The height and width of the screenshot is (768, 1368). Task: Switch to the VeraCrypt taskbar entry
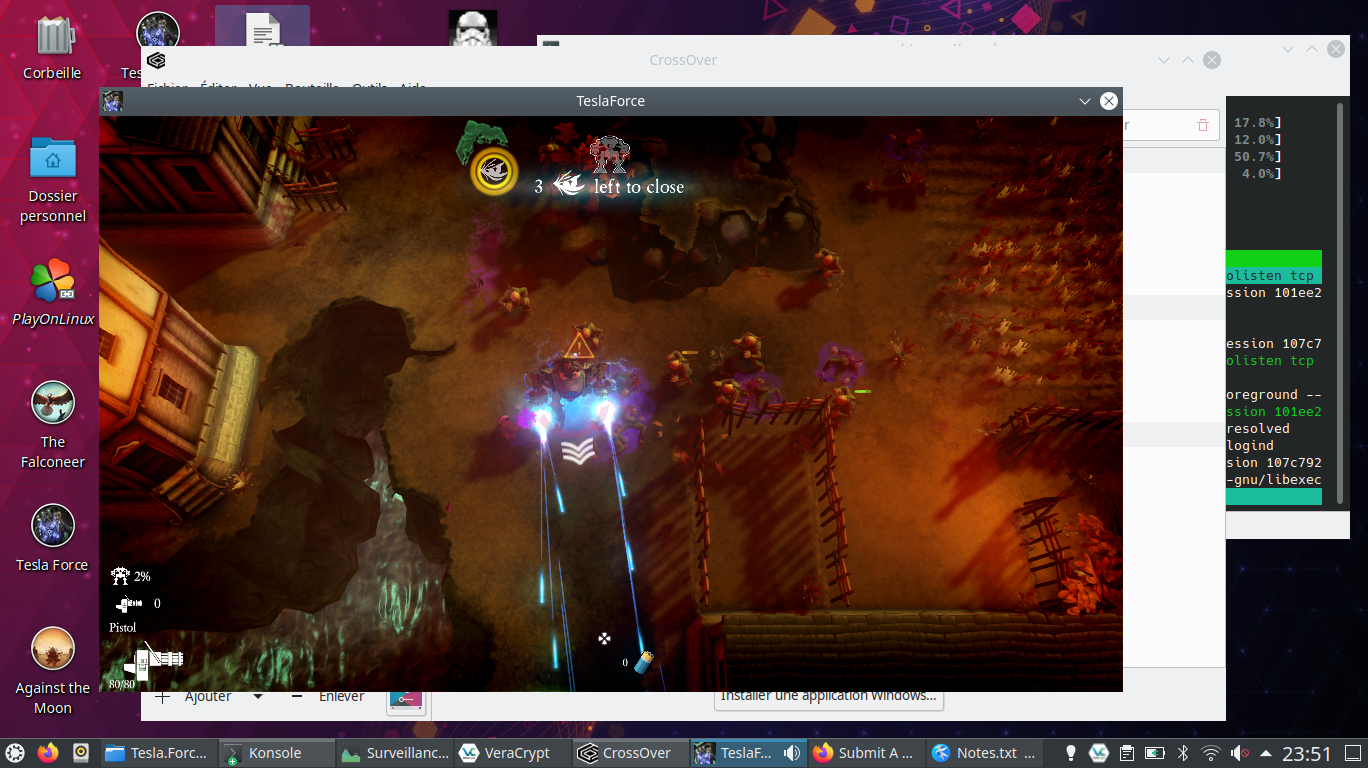point(504,753)
